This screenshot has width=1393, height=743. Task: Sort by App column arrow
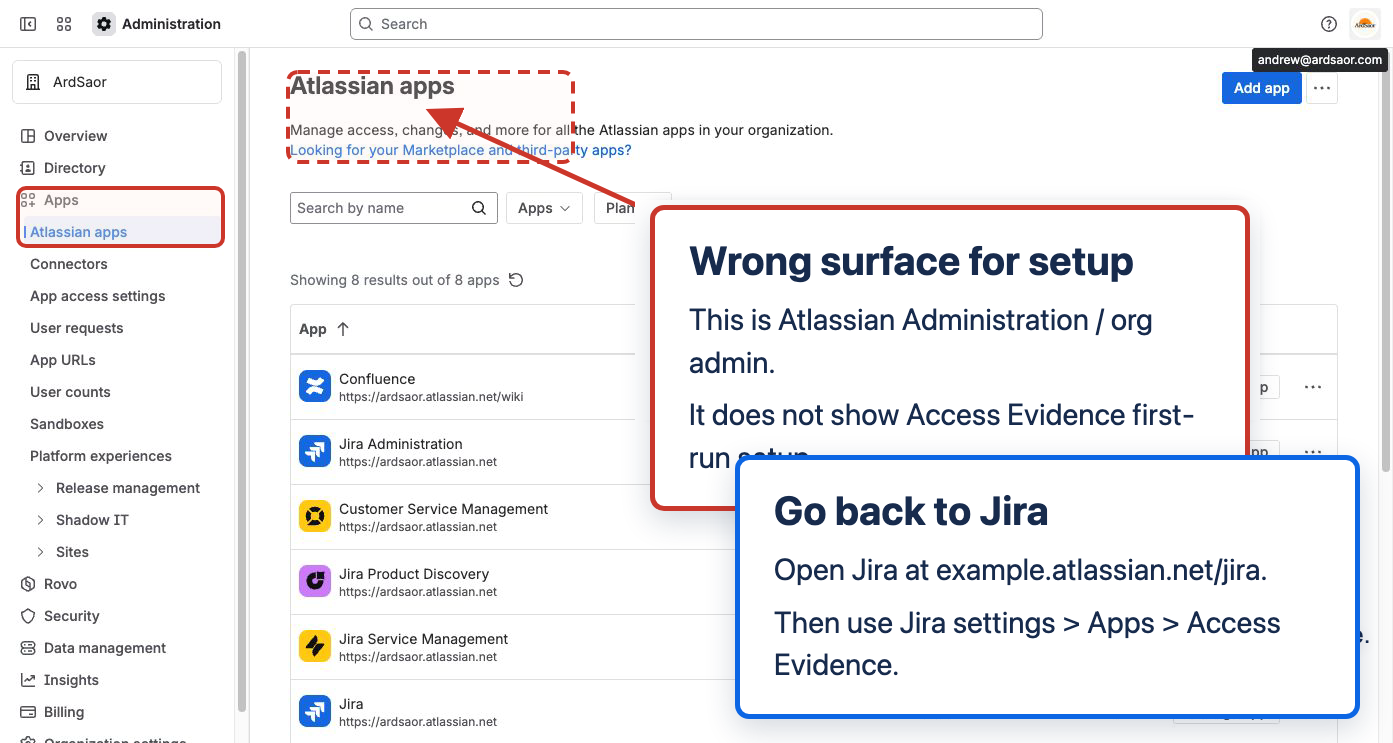click(x=343, y=329)
